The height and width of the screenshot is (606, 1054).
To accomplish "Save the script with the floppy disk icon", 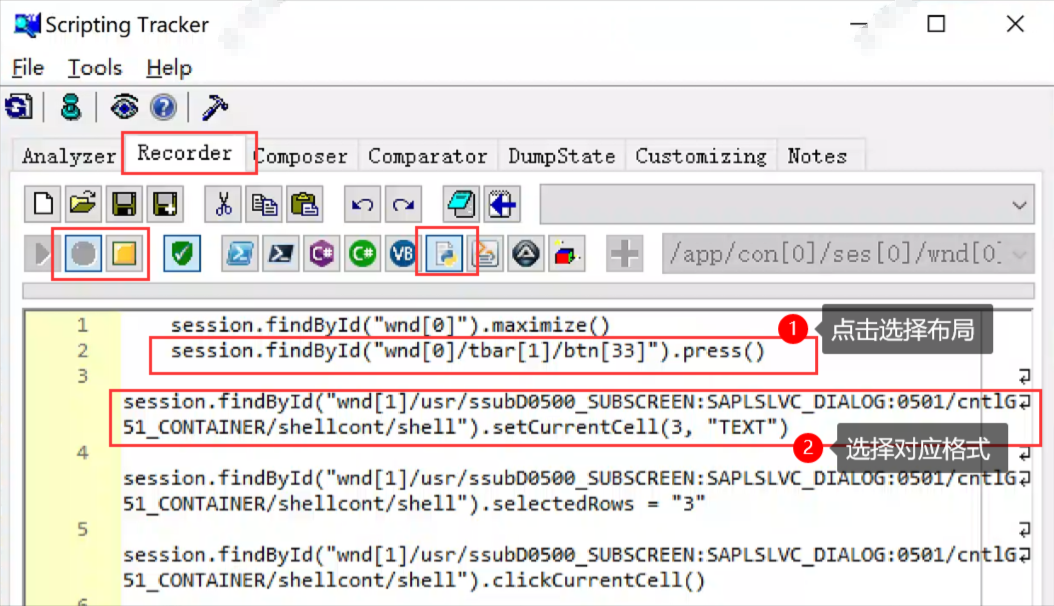I will 124,204.
